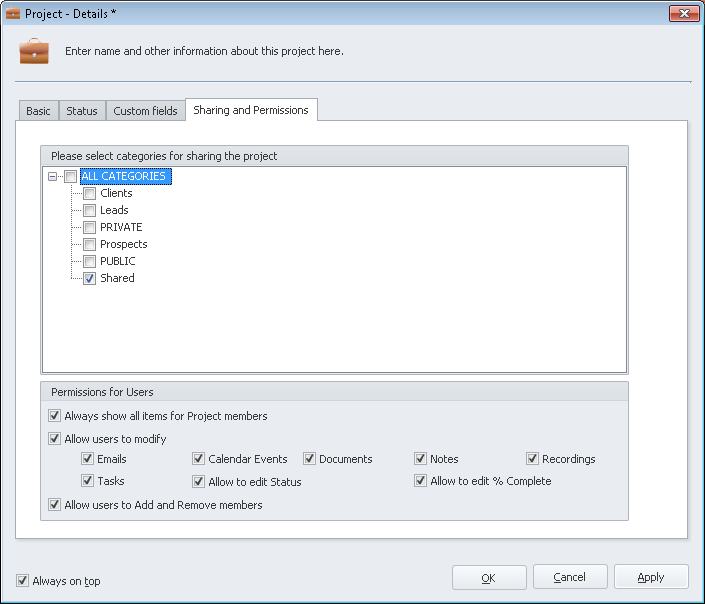705x604 pixels.
Task: Click the Cancel button
Action: 569,577
